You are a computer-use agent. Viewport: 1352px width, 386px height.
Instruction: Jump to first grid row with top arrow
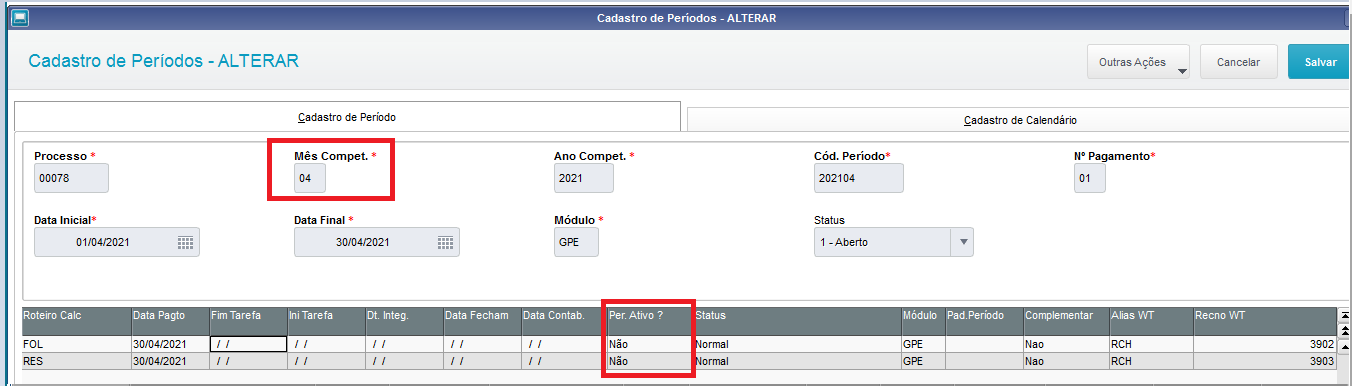coord(1344,315)
